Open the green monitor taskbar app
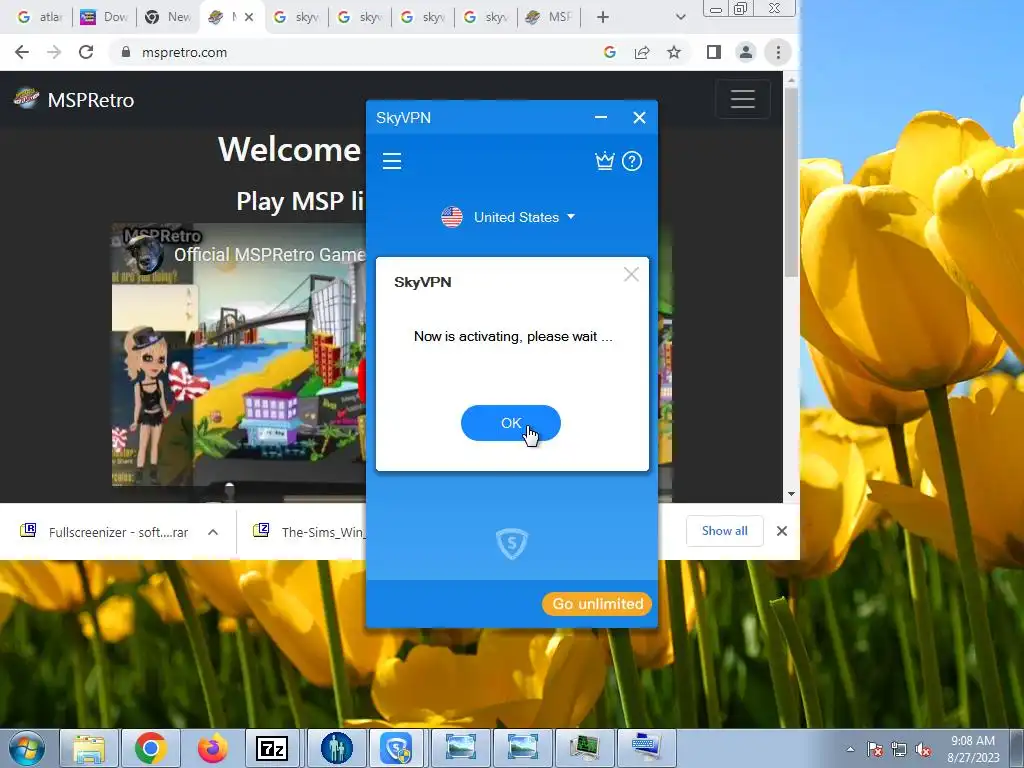Viewport: 1024px width, 768px height. pos(583,748)
